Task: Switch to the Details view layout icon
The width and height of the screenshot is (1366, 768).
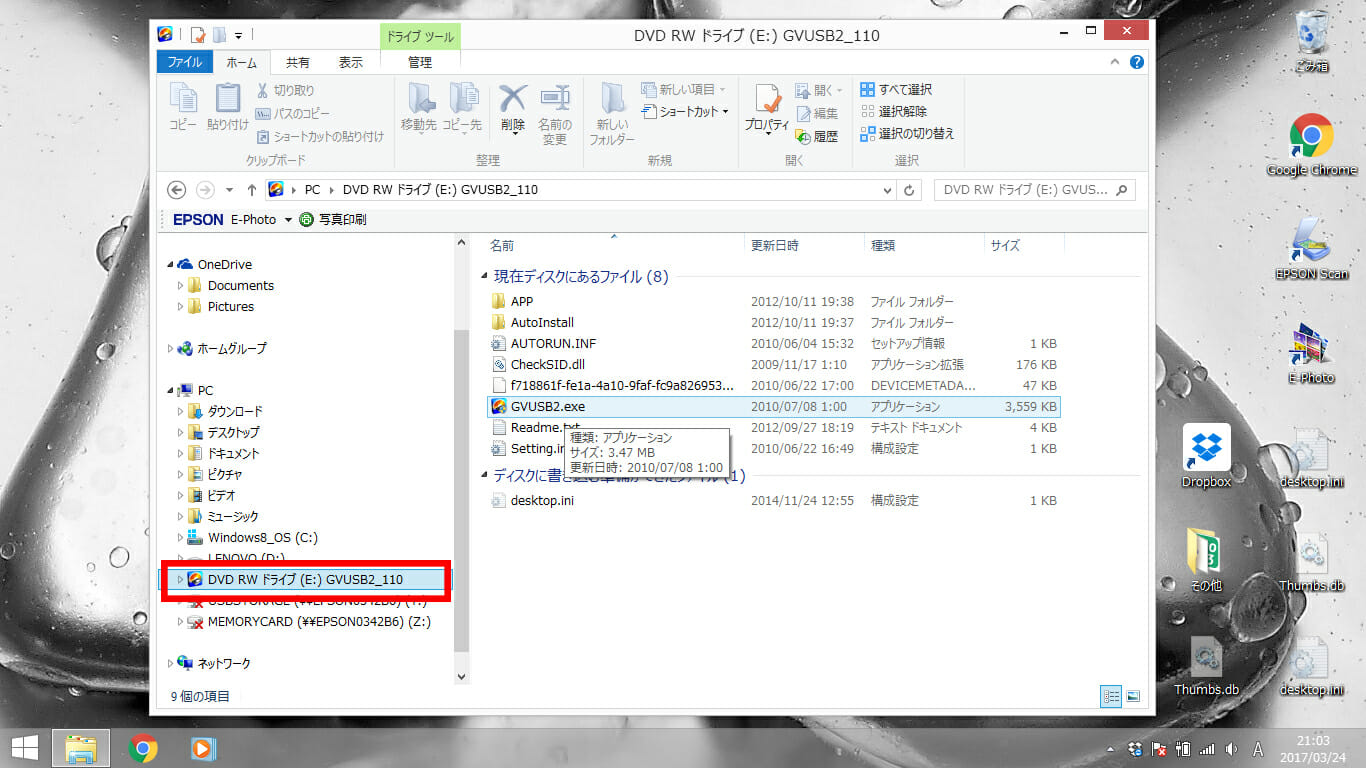Action: (1111, 696)
